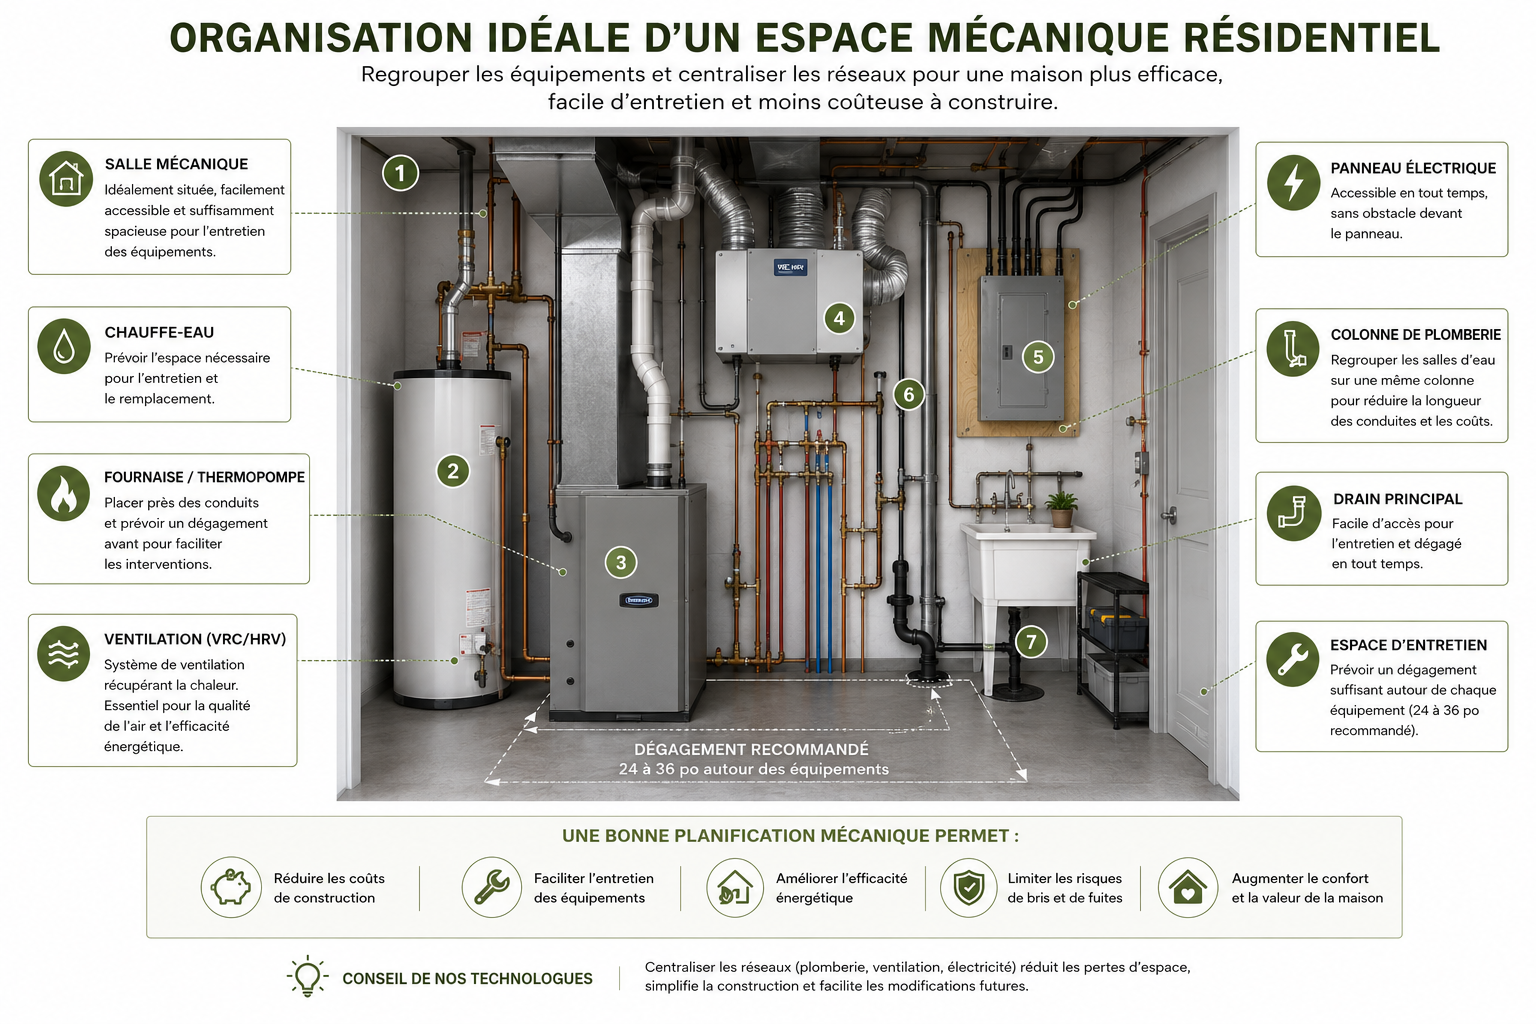The height and width of the screenshot is (1024, 1536).
Task: Click the wrench icon beside Espace d'entretien
Action: tap(1293, 659)
